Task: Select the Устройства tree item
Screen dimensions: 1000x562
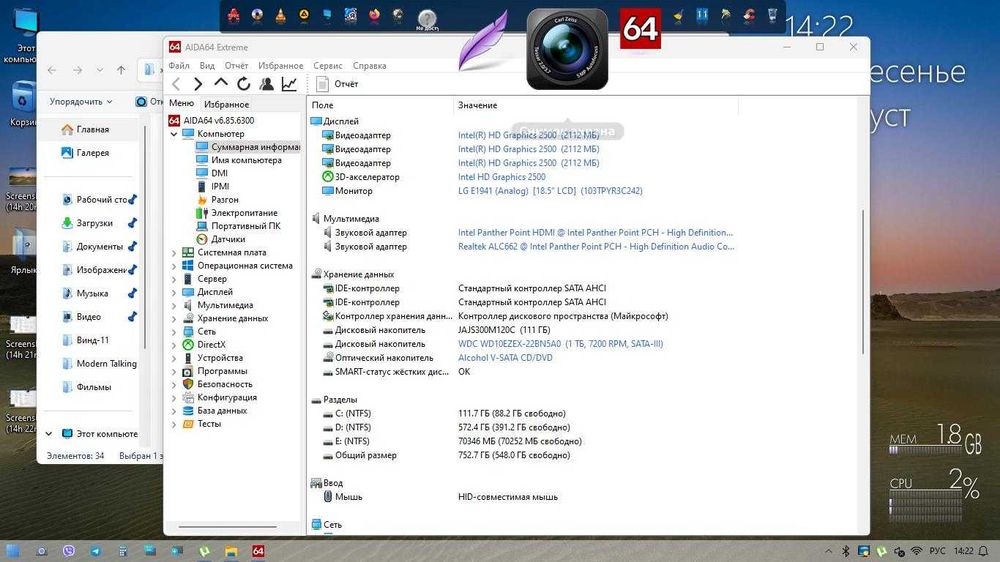Action: click(x=212, y=358)
